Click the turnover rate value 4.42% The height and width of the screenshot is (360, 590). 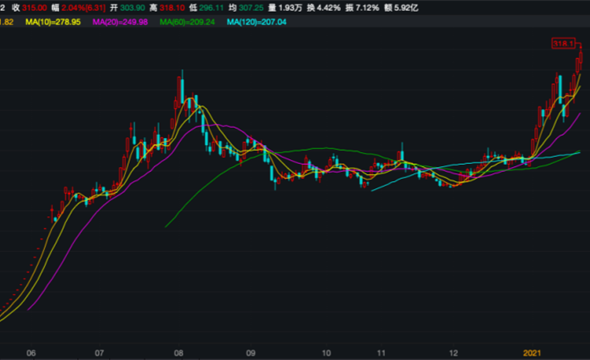[328, 8]
